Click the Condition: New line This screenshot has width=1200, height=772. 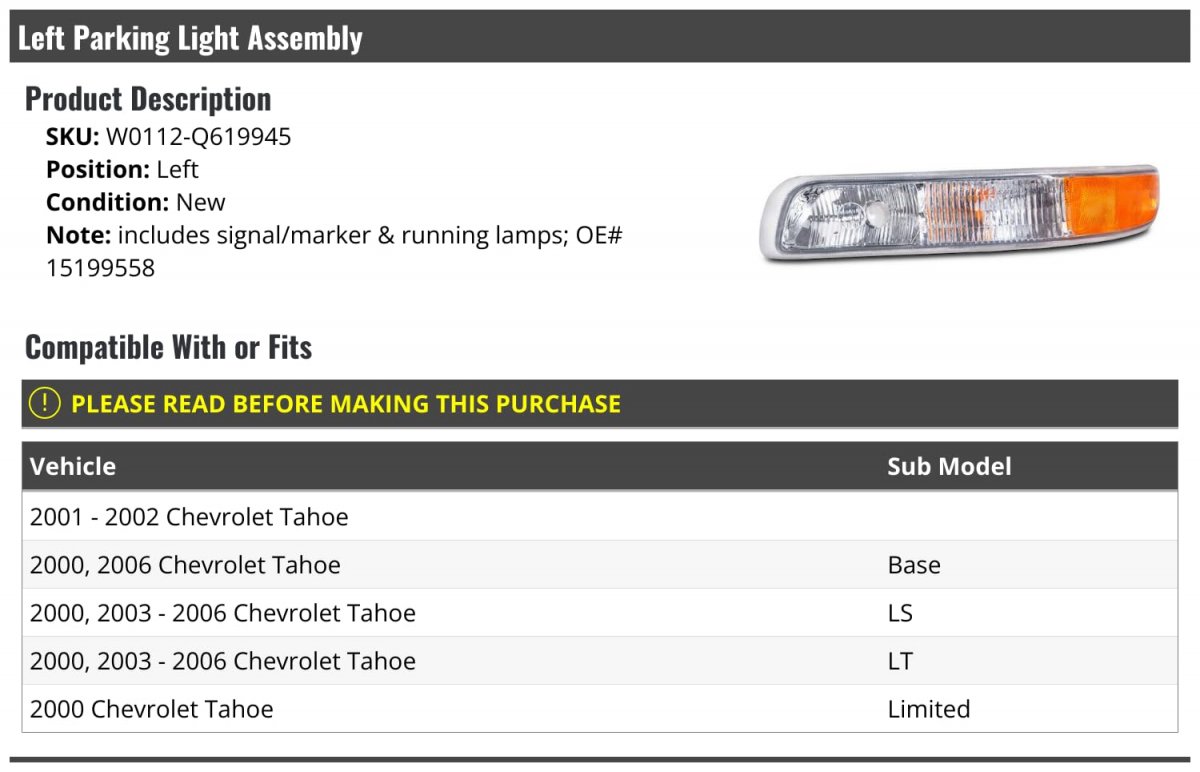click(136, 202)
